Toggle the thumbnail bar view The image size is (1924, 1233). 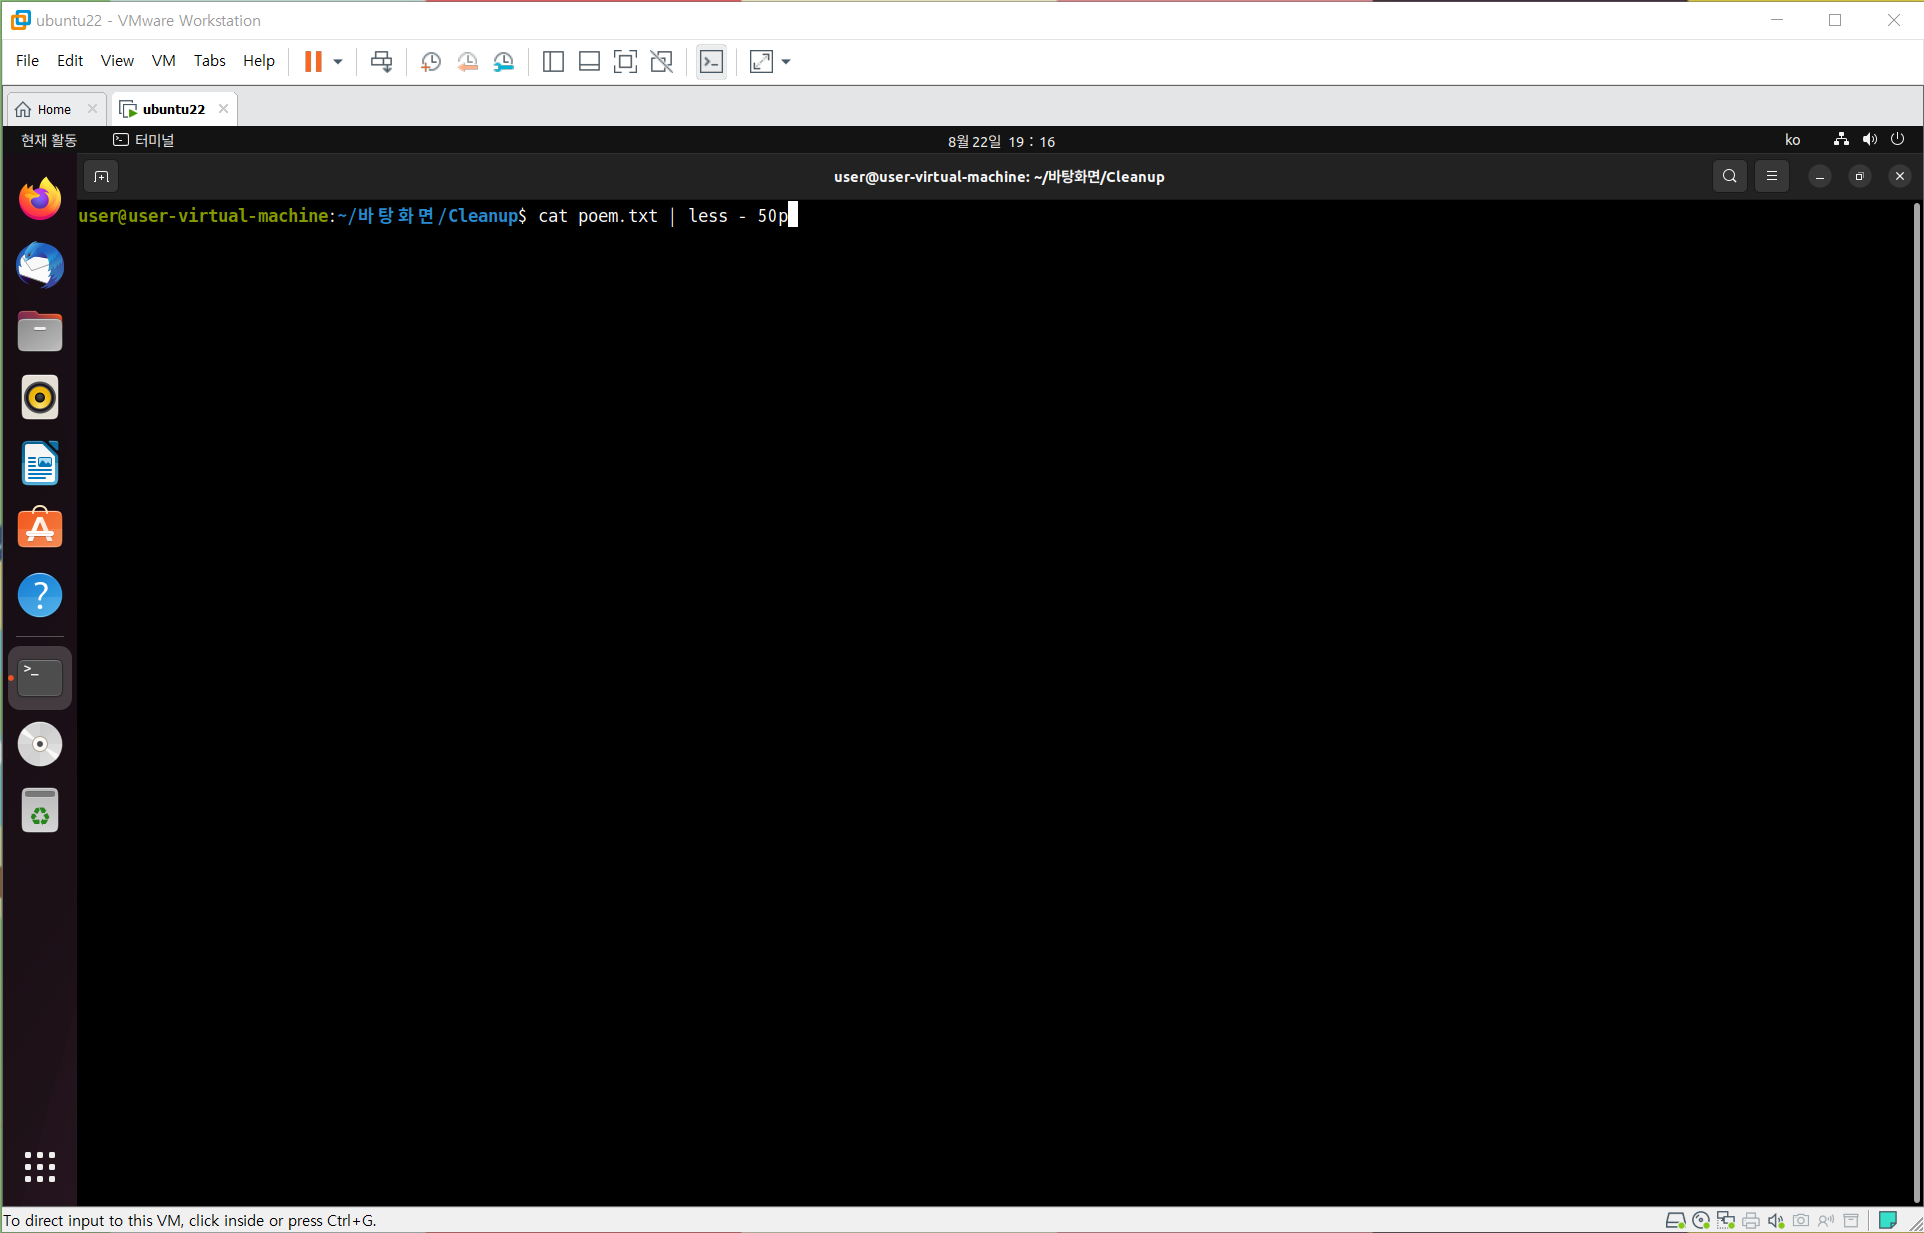tap(589, 62)
